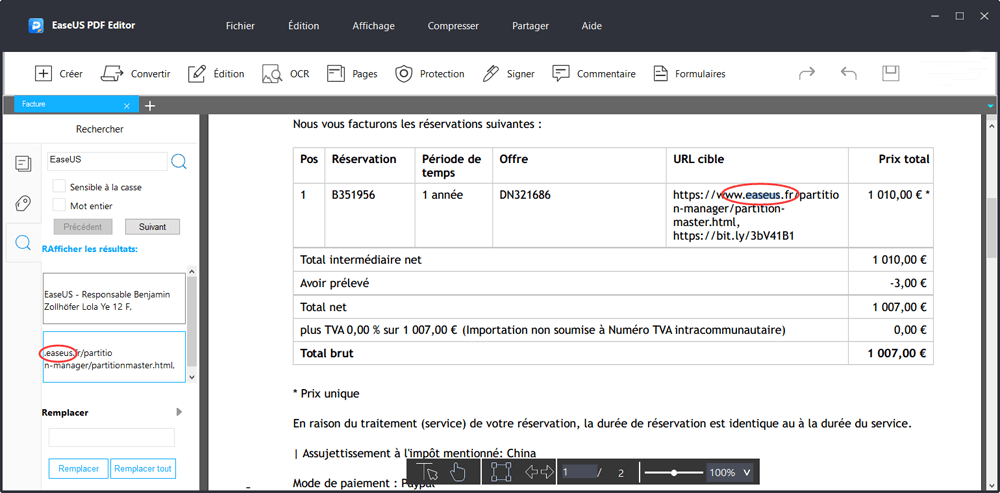Screen dimensions: 1000x493
Task: Click the Précédent button
Action: tap(82, 227)
